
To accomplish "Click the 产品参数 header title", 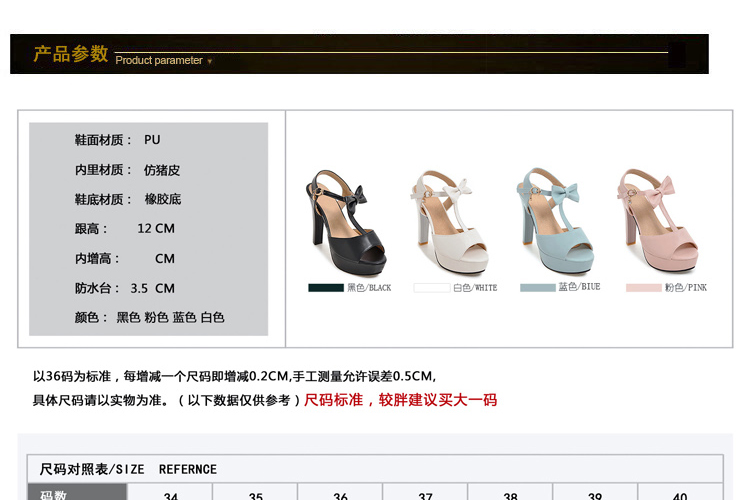I will (71, 54).
